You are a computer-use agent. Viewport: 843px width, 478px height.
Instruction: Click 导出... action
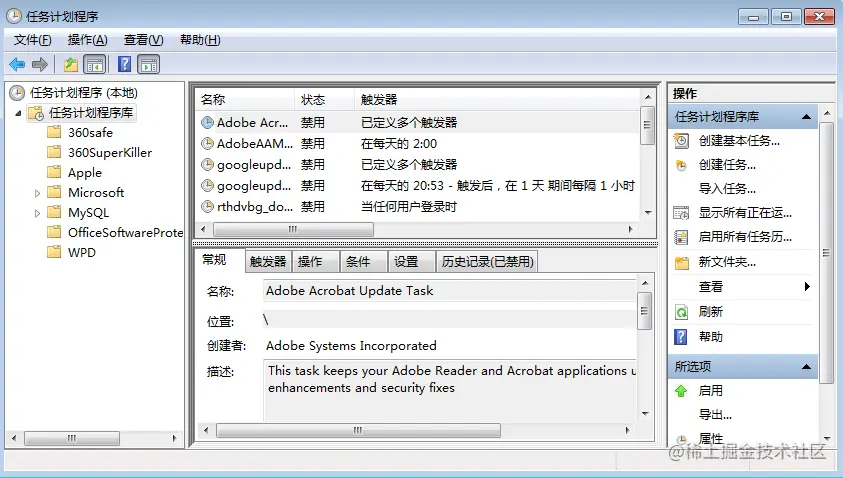pos(715,415)
